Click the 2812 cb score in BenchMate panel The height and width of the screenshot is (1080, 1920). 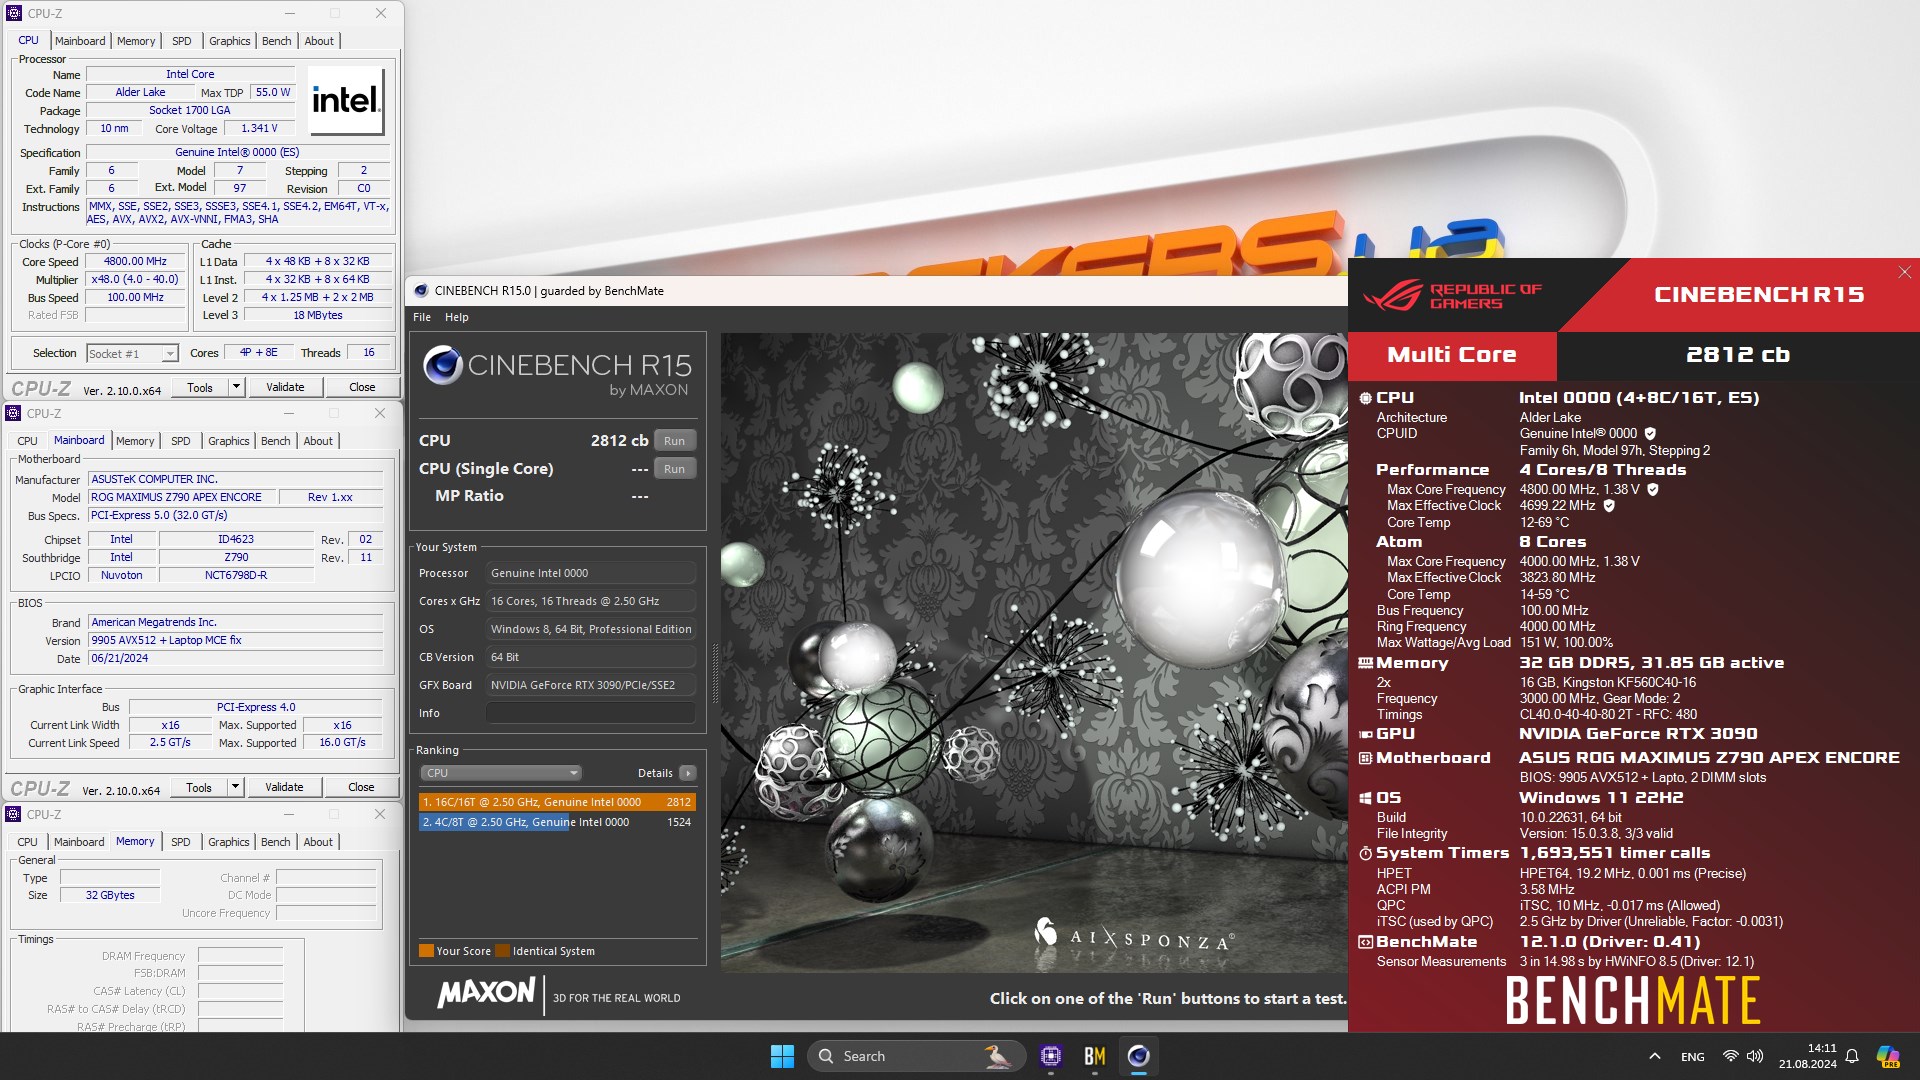pyautogui.click(x=1738, y=355)
